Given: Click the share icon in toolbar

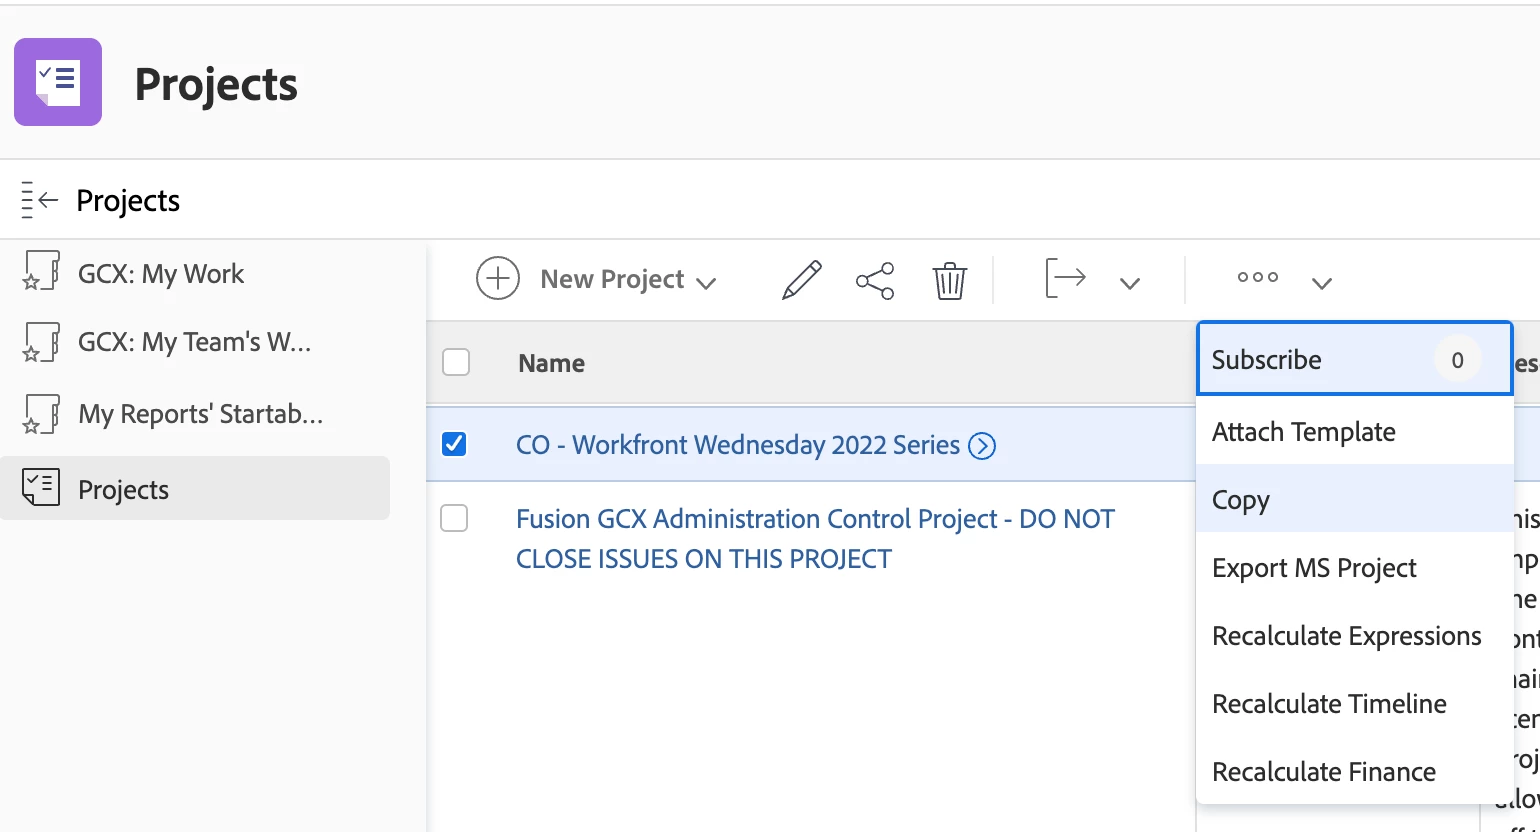Looking at the screenshot, I should click(x=875, y=281).
